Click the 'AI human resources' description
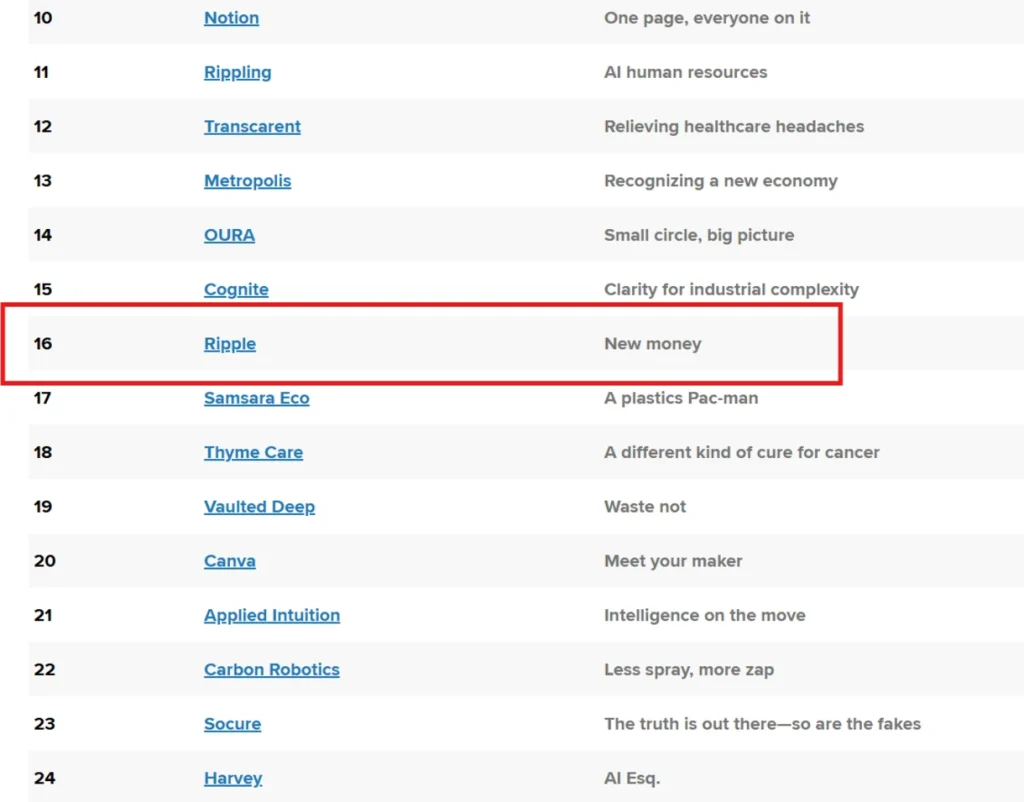 pyautogui.click(x=686, y=72)
